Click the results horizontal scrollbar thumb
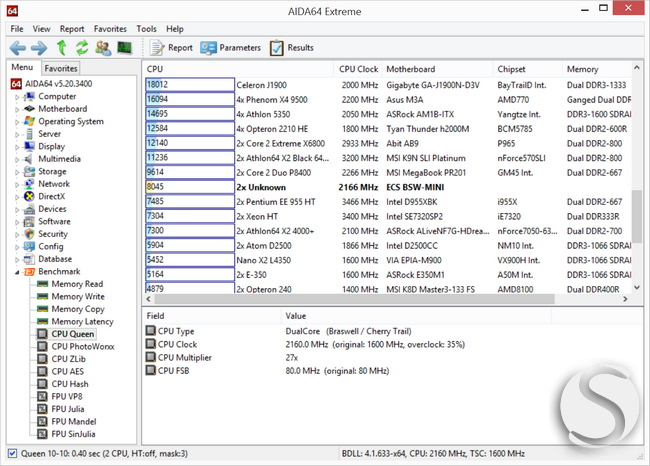 354,299
